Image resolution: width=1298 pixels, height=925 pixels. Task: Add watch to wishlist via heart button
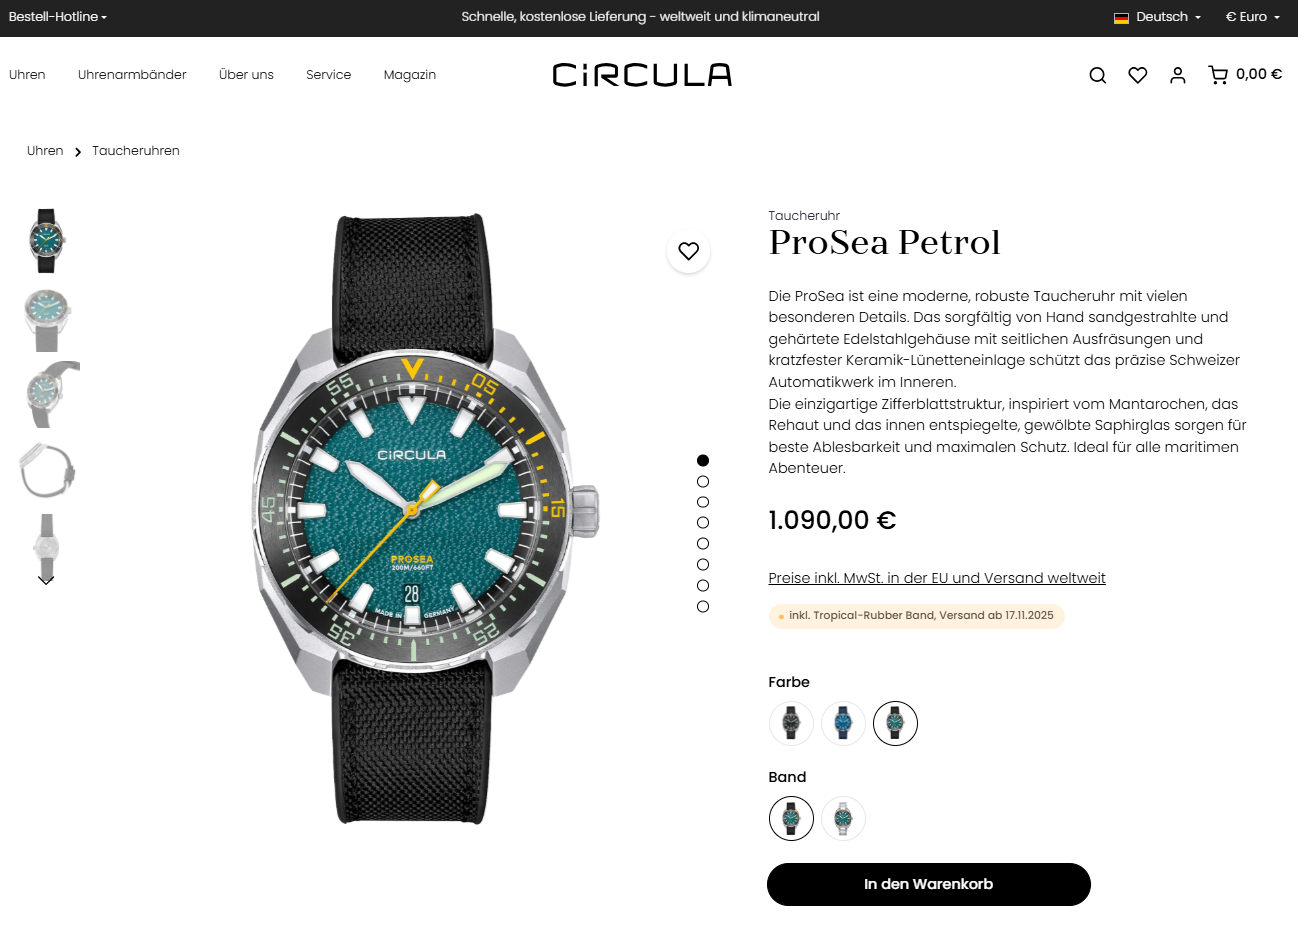(x=688, y=251)
